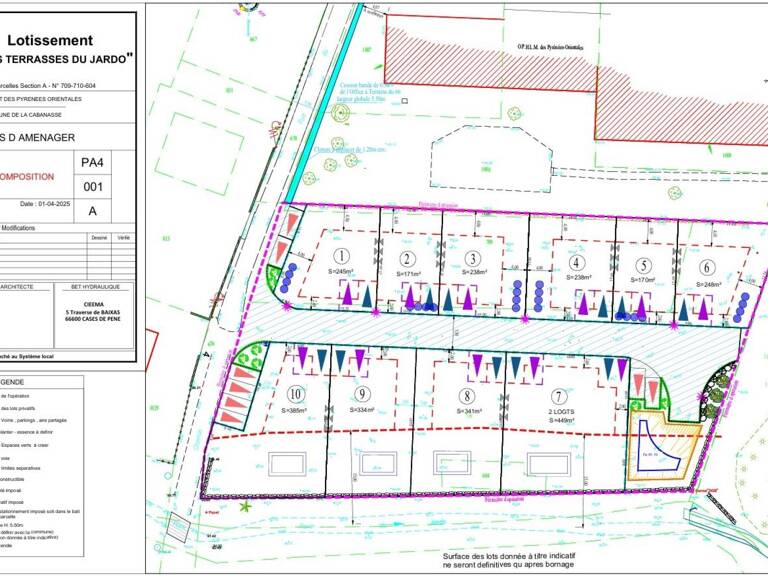Click the CIEEMA hydraulic office address block
Screen dimensions: 768x576
tap(94, 312)
